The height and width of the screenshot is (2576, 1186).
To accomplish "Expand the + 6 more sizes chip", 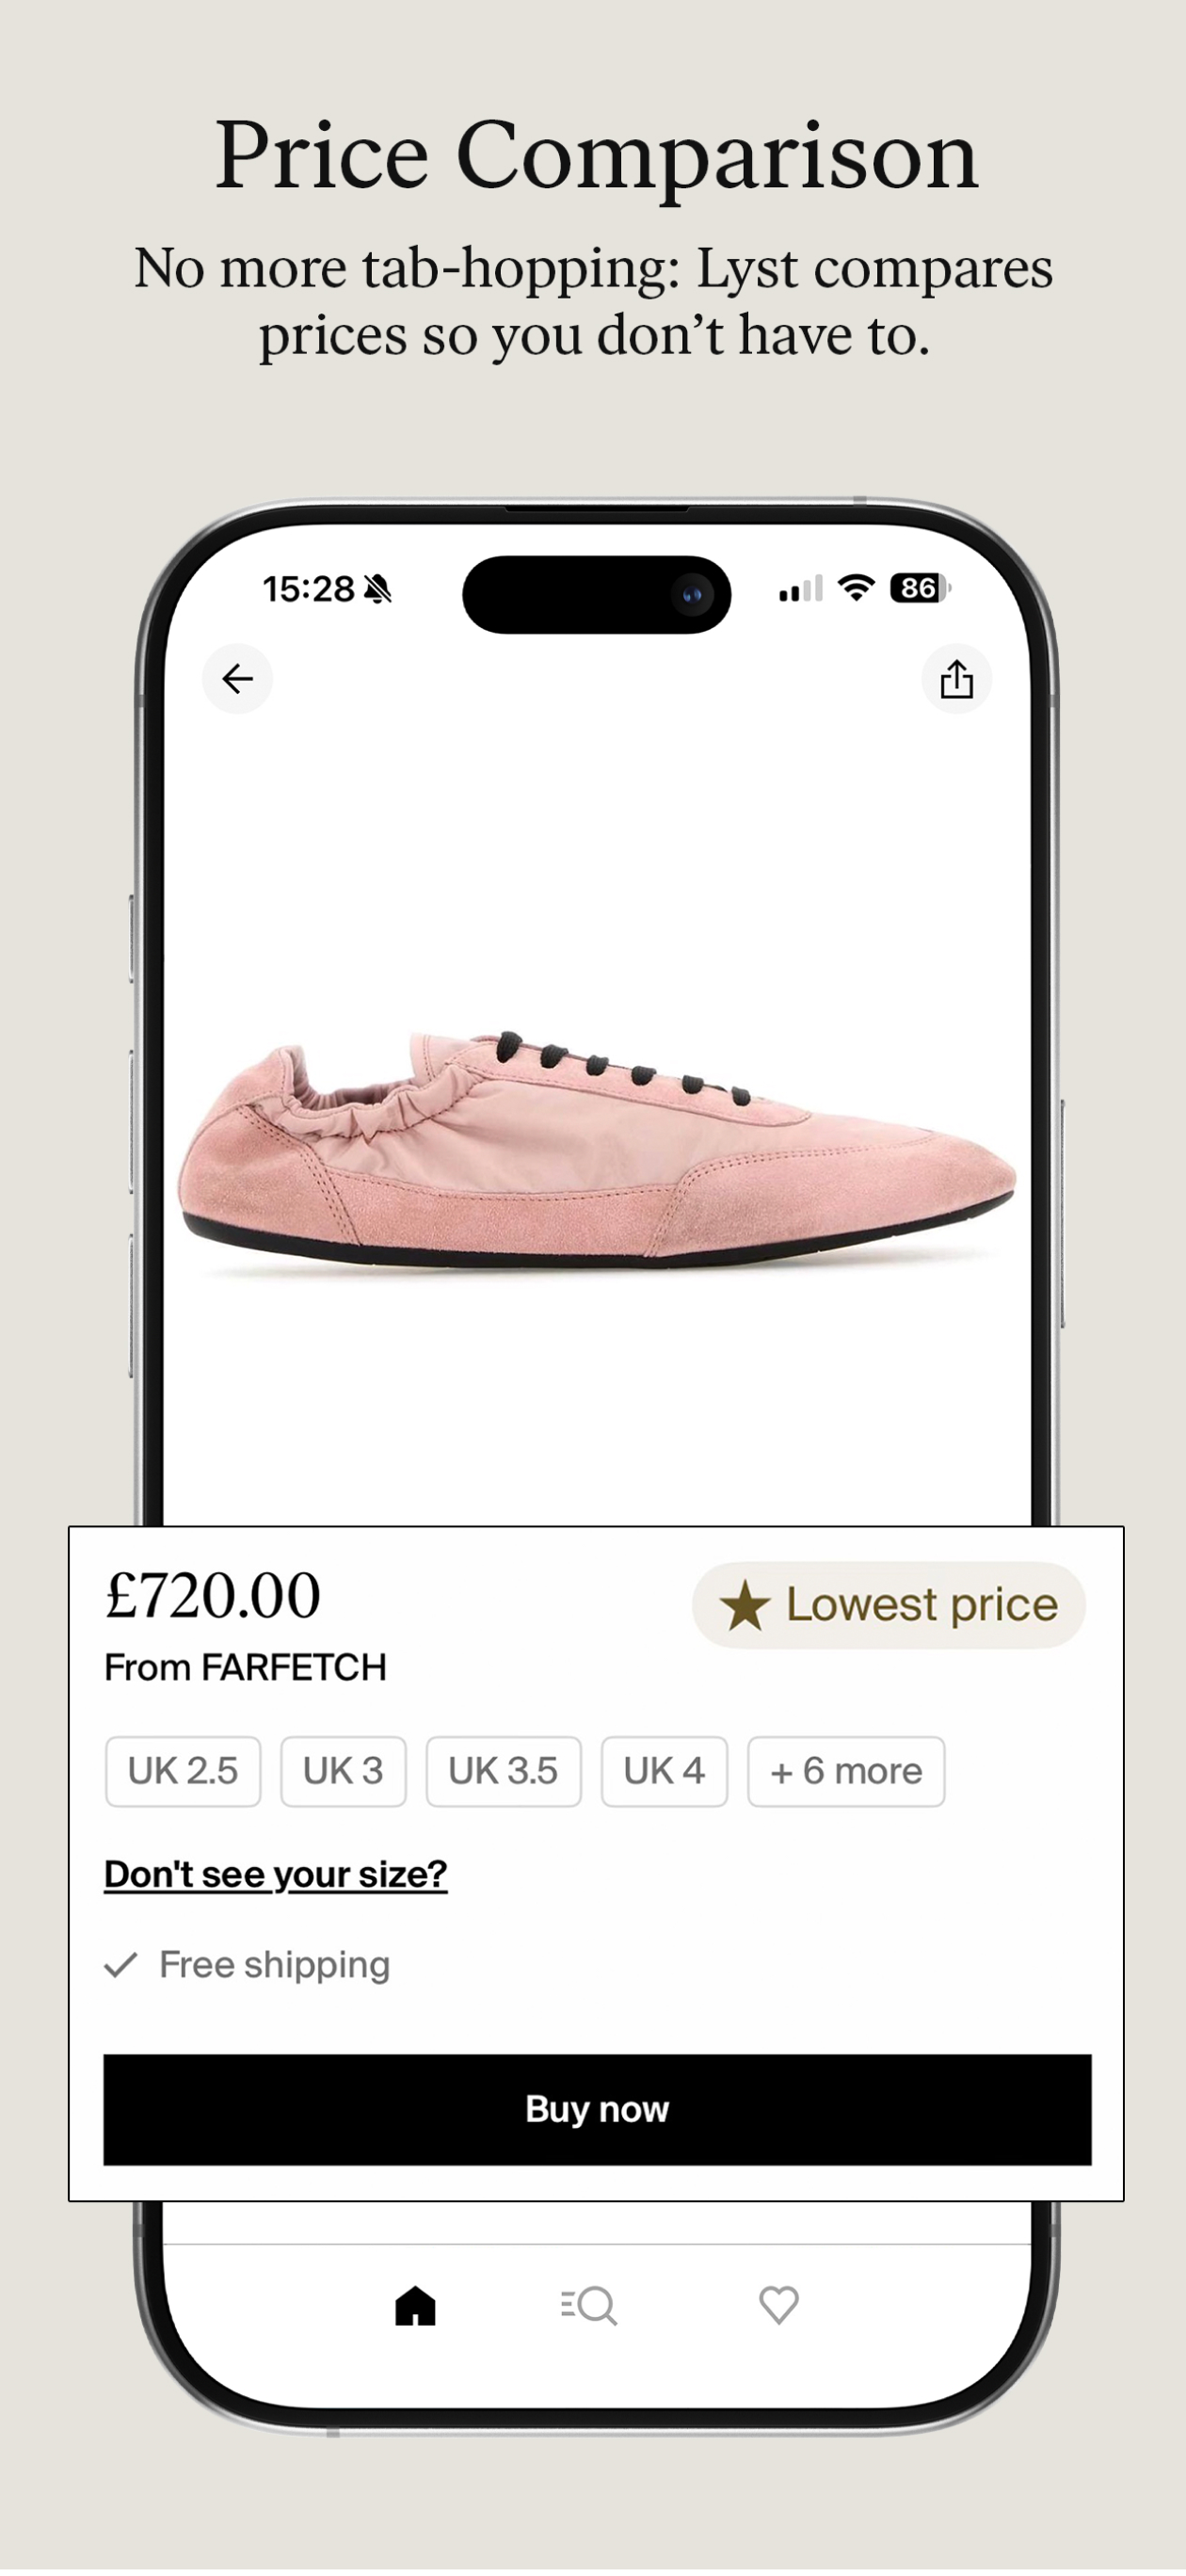I will (846, 1771).
